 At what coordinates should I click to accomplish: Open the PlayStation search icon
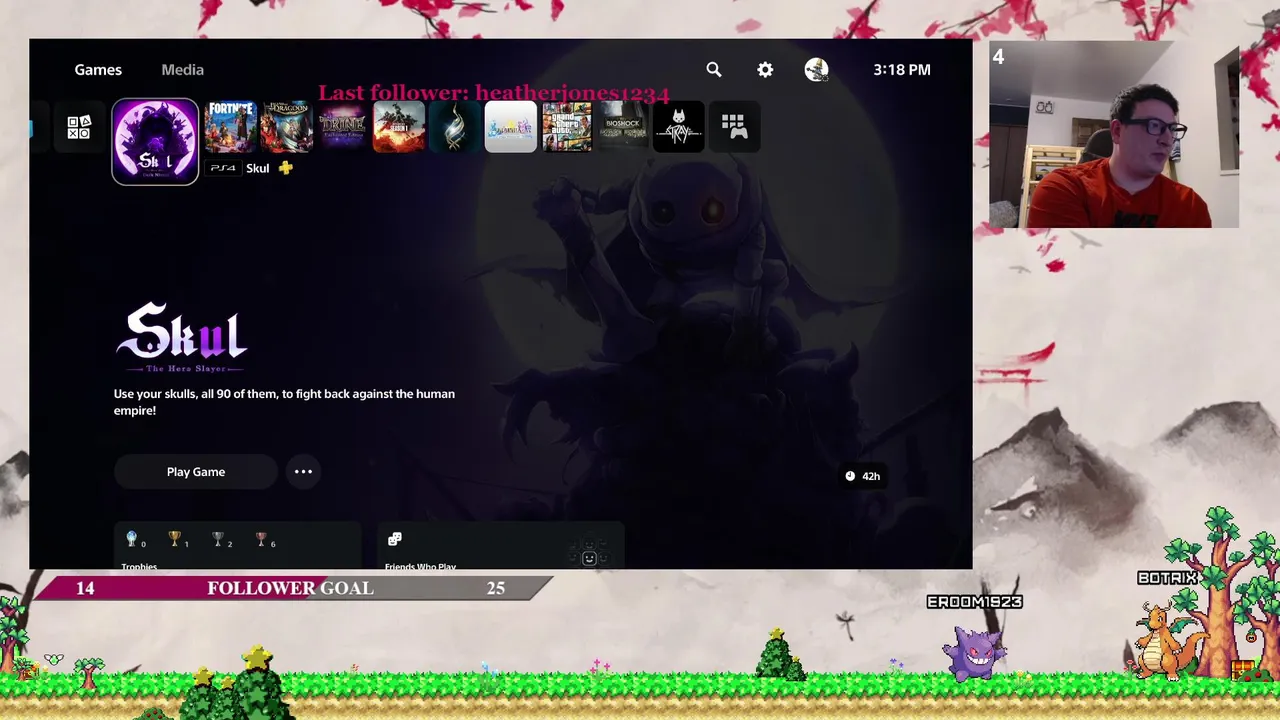click(x=713, y=69)
